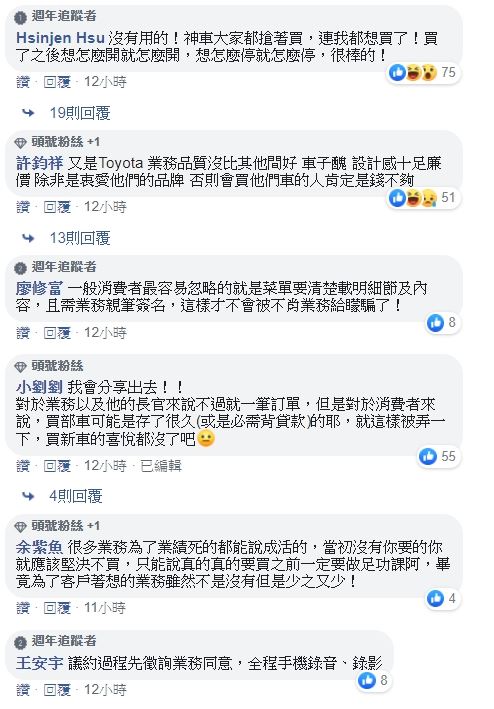Reply to 廖修富's comment with 回覆
The height and width of the screenshot is (709, 494).
(x=57, y=333)
